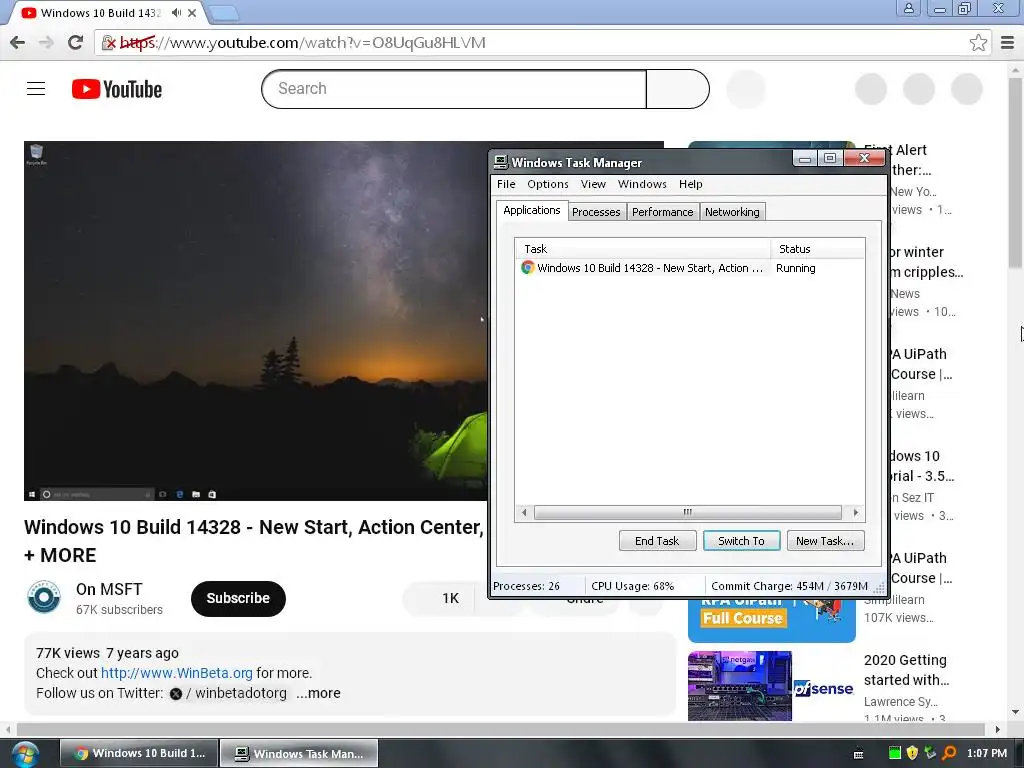Image resolution: width=1024 pixels, height=768 pixels.
Task: Open Task Manager Help menu
Action: (x=690, y=184)
